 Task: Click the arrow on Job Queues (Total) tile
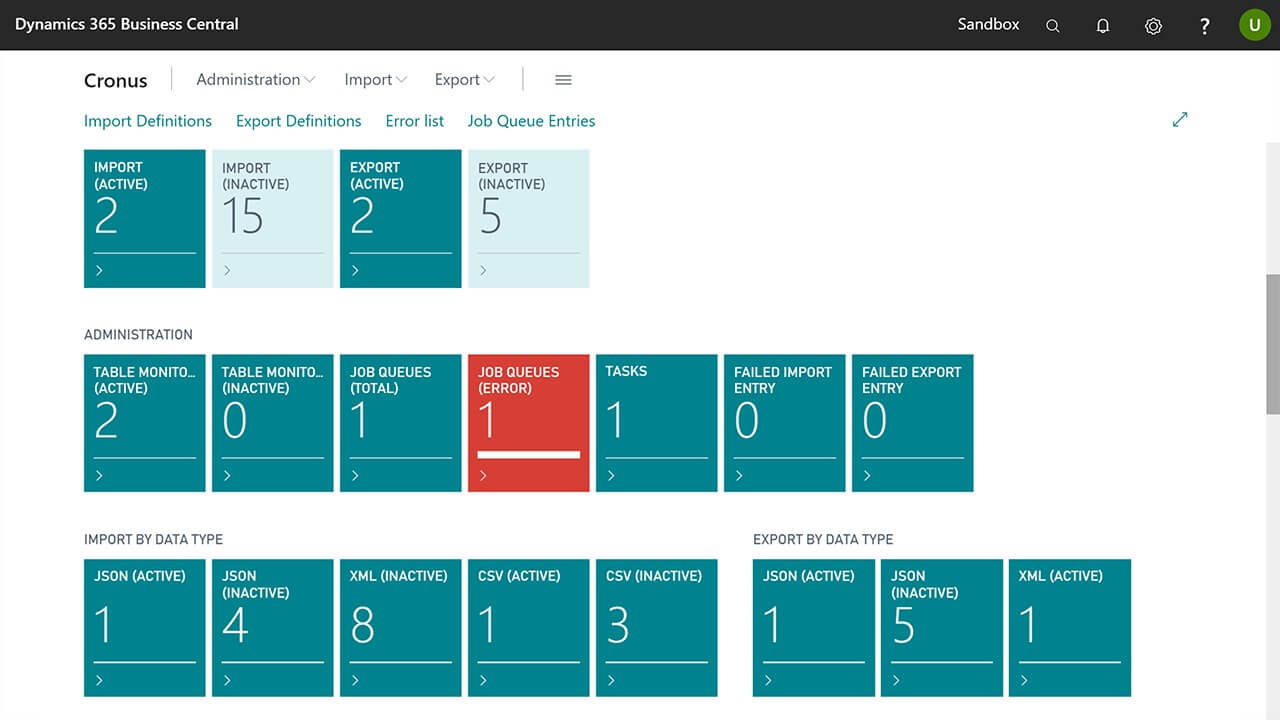pyautogui.click(x=355, y=476)
